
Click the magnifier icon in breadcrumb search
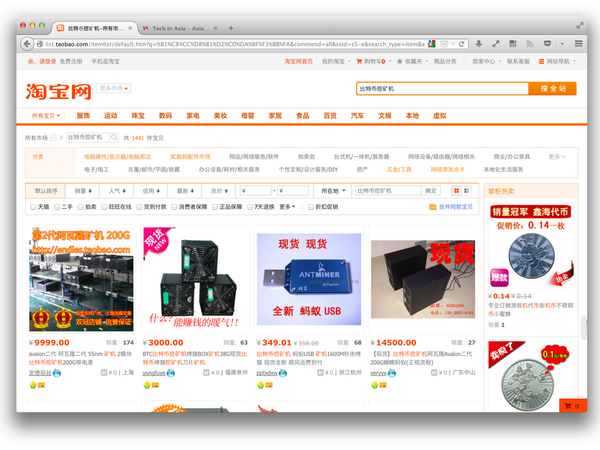[114, 137]
